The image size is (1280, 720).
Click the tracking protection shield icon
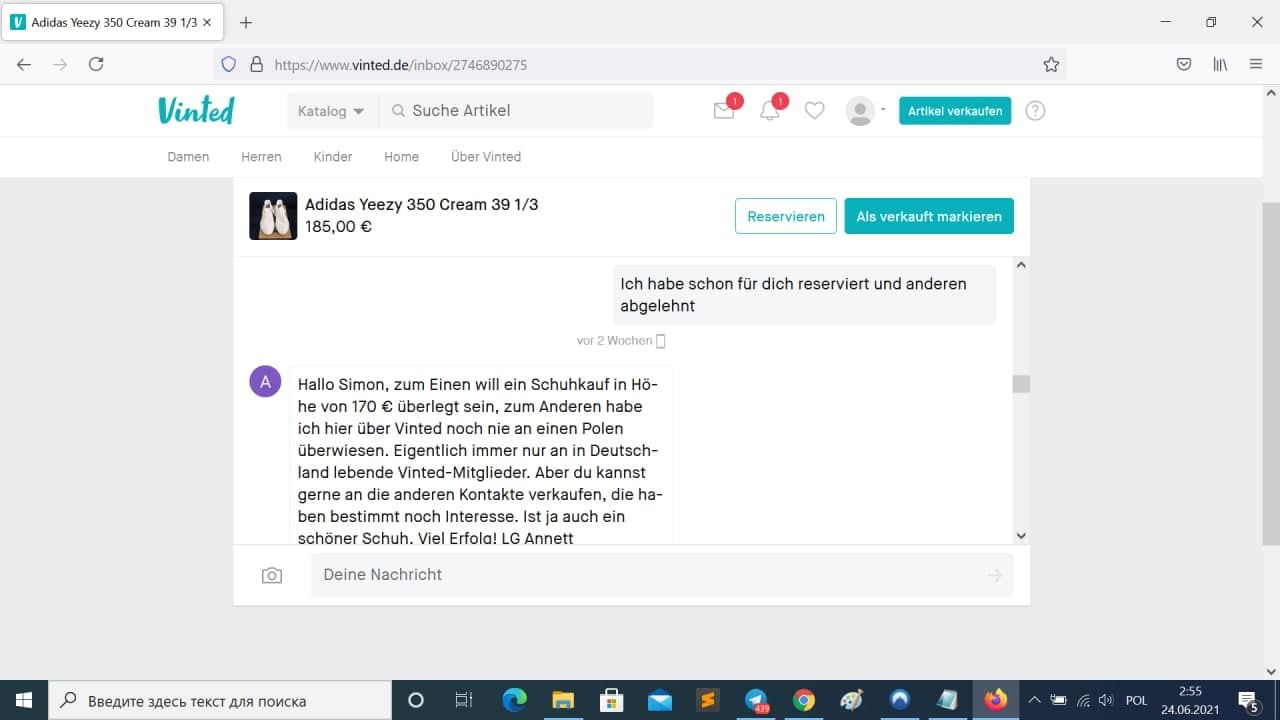[228, 64]
